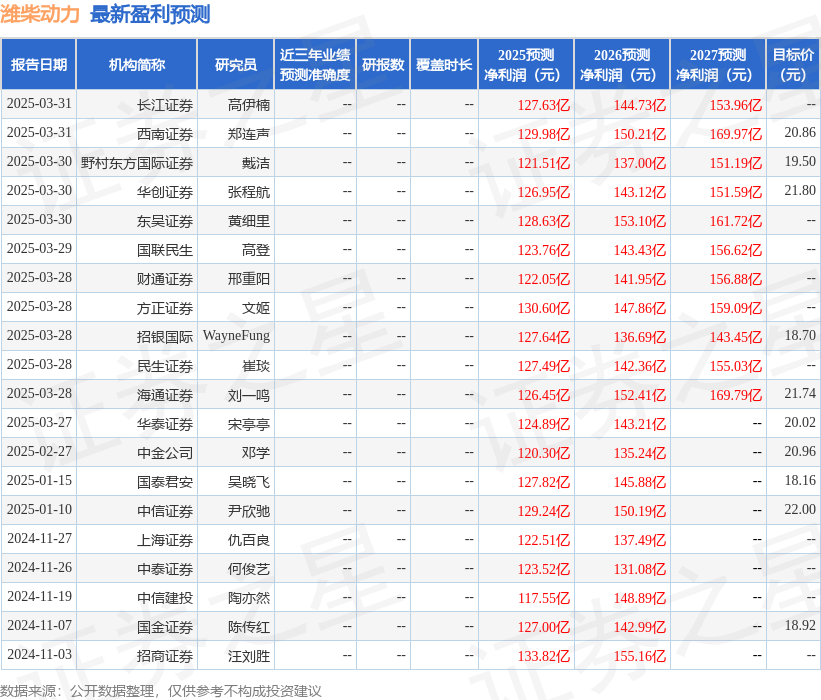Screen dimensions: 821x700
Task: Click analyst name 宋亭亭
Action: (x=249, y=424)
